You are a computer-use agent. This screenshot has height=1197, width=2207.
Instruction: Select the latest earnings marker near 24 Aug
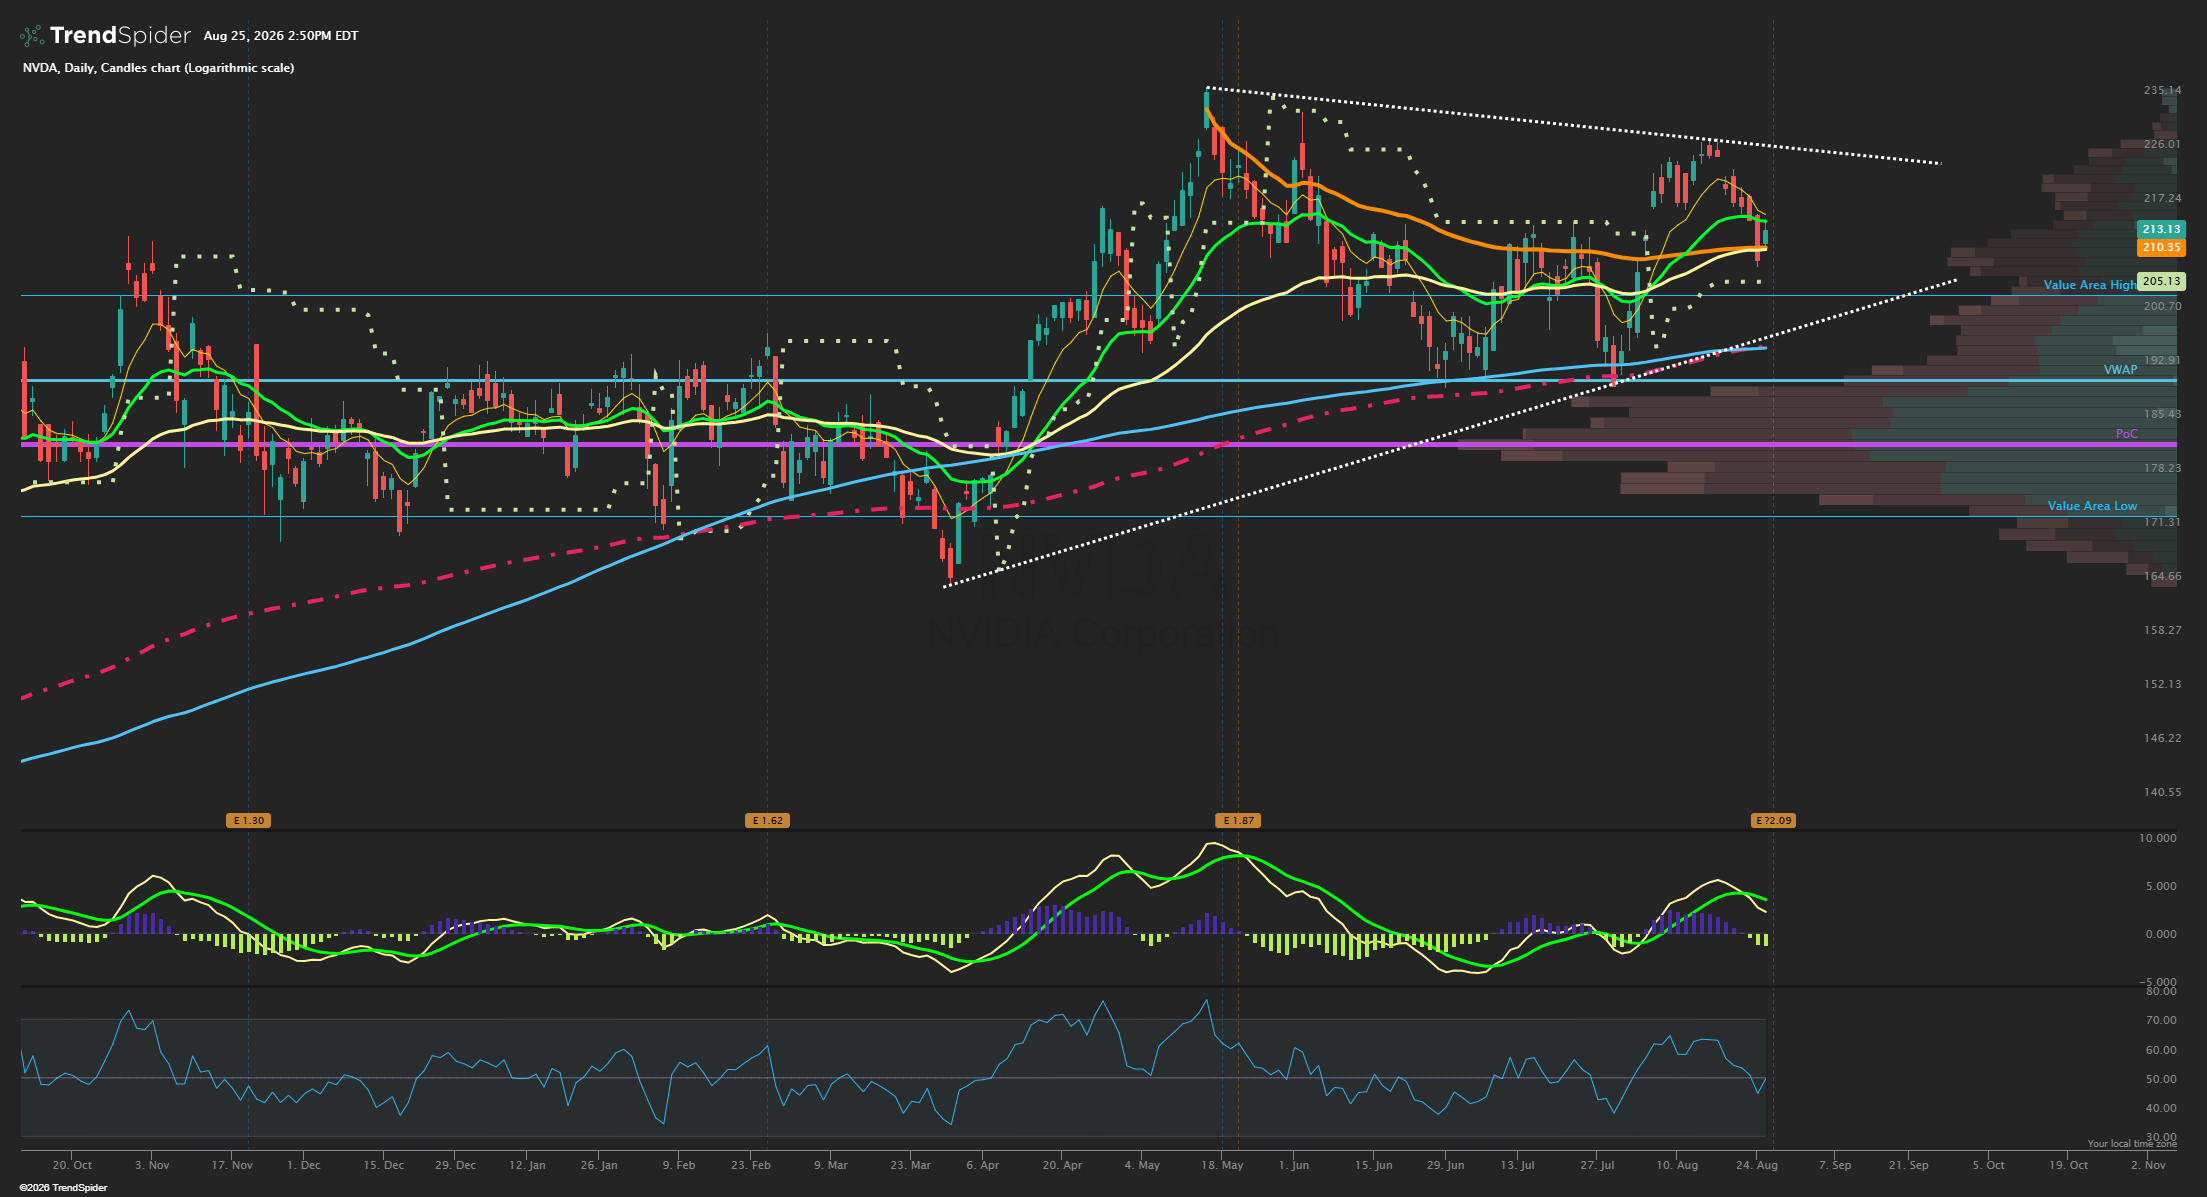point(1774,821)
